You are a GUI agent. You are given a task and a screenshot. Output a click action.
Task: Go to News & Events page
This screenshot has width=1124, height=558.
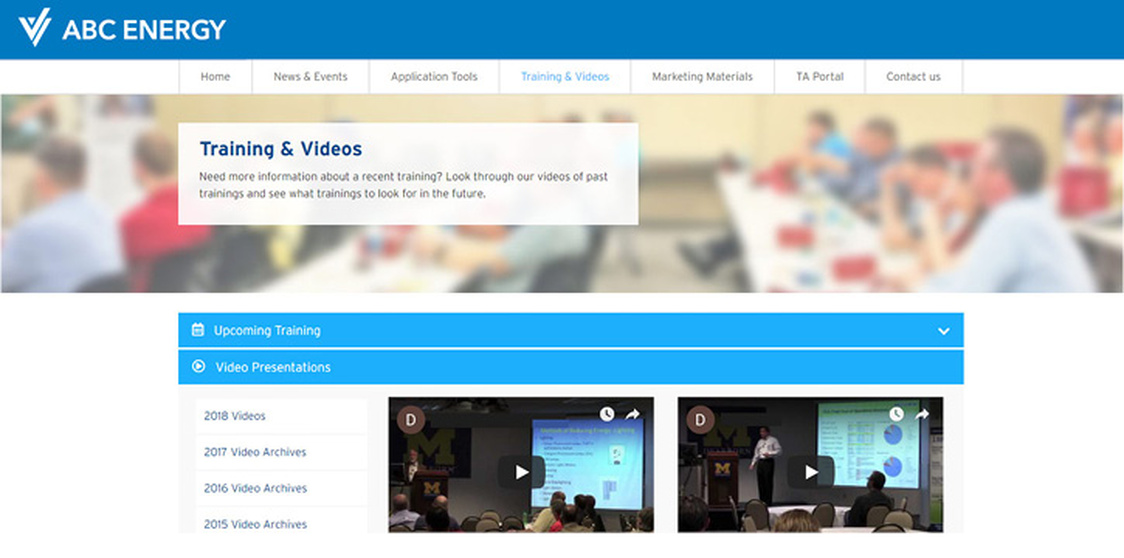tap(310, 77)
